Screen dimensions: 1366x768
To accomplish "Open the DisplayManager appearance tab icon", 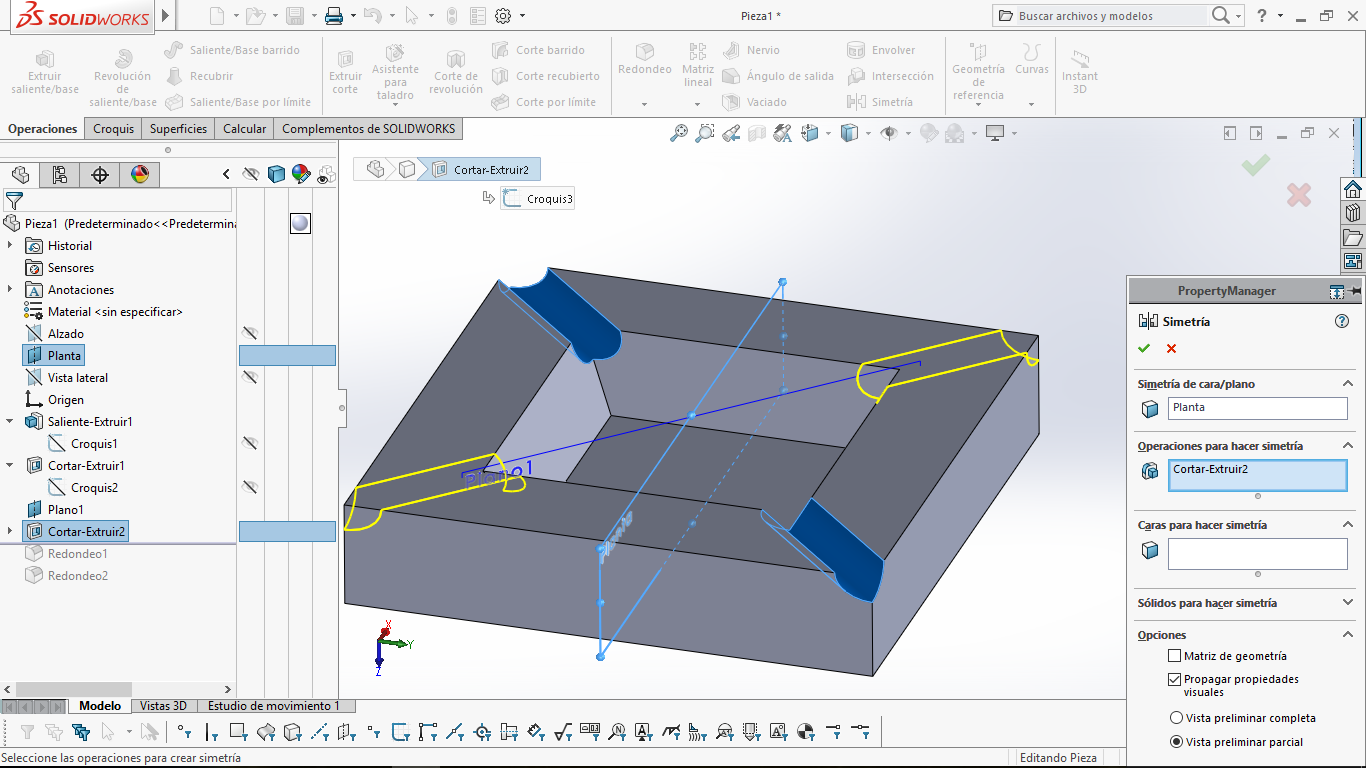I will (140, 175).
